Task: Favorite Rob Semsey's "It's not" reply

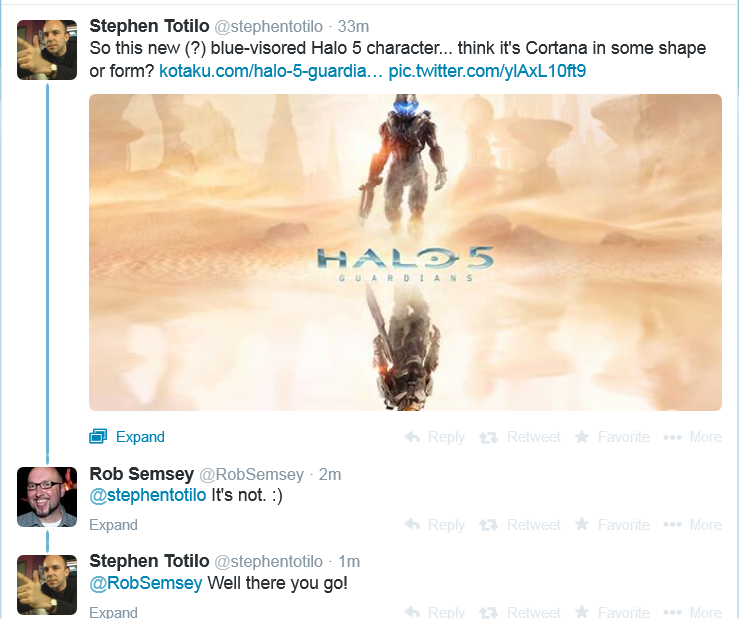Action: click(x=612, y=525)
